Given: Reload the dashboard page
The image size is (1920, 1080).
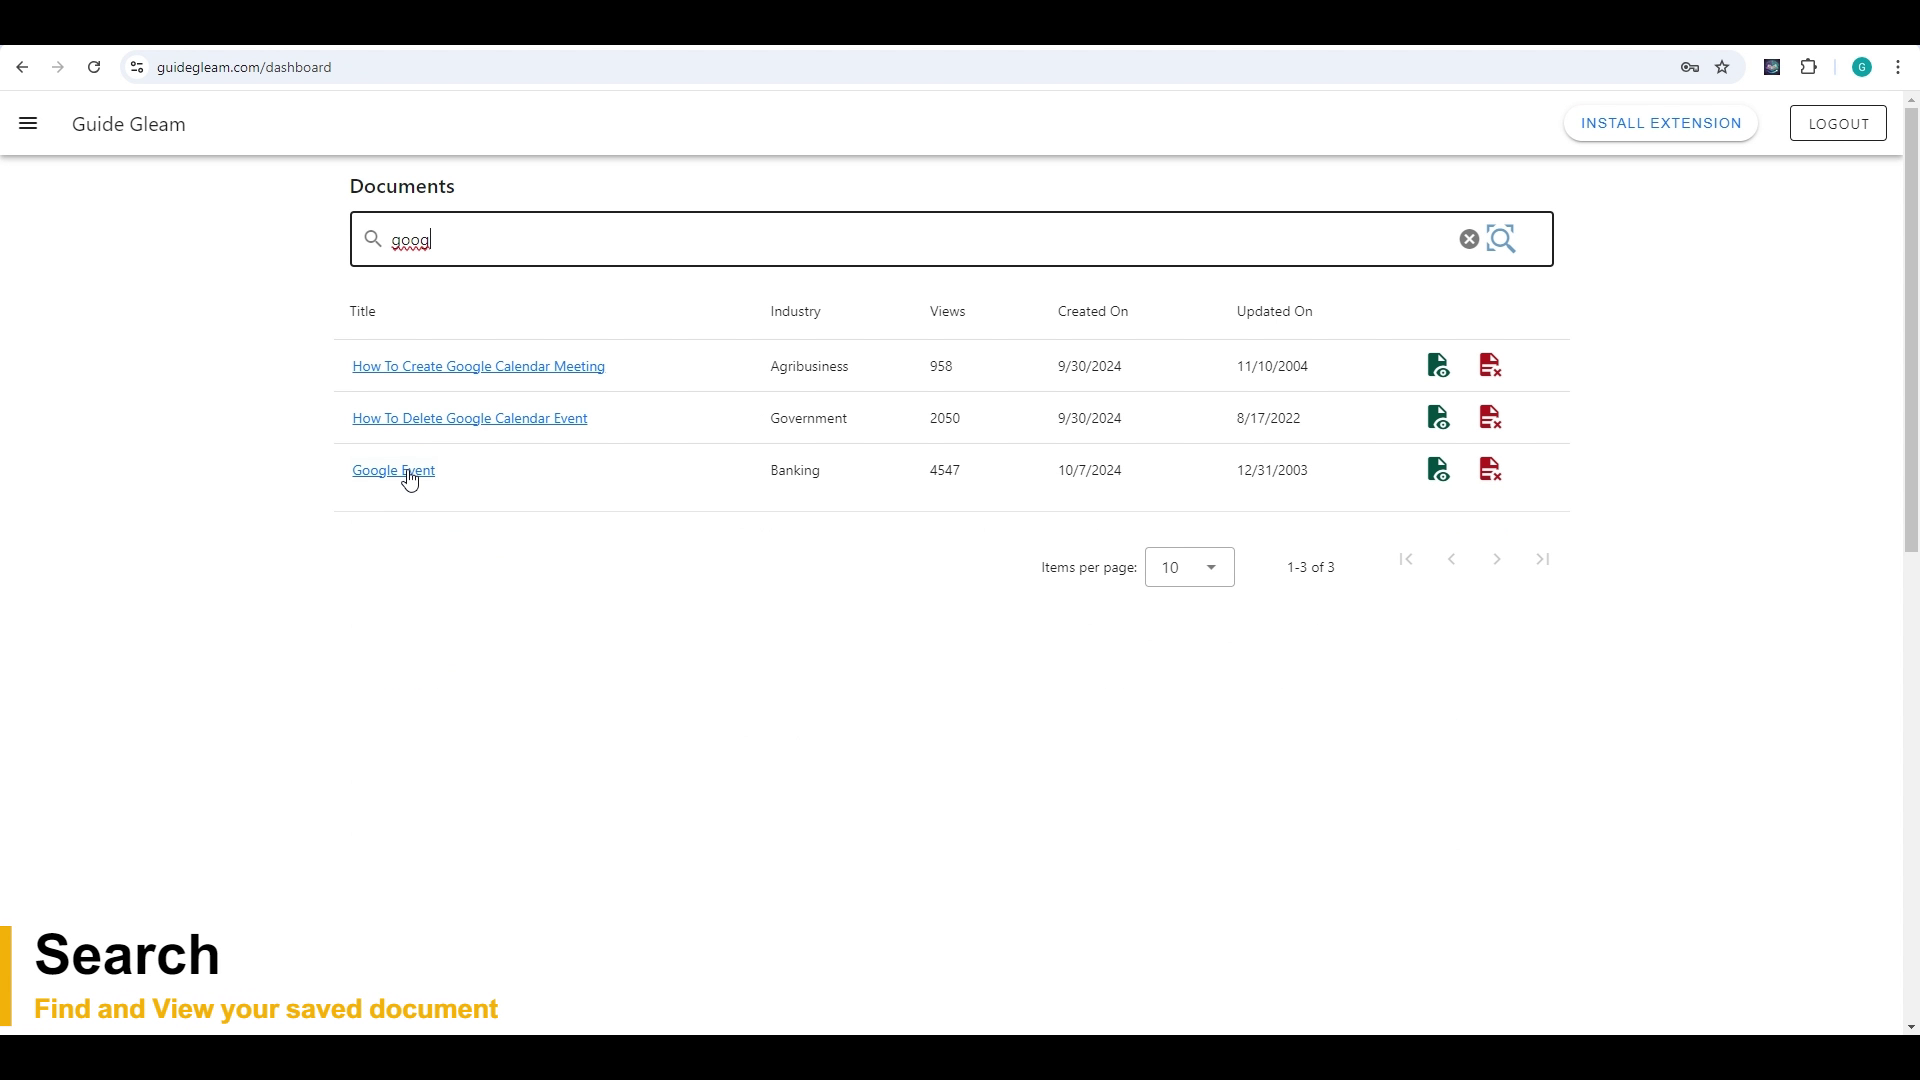Looking at the screenshot, I should point(94,67).
